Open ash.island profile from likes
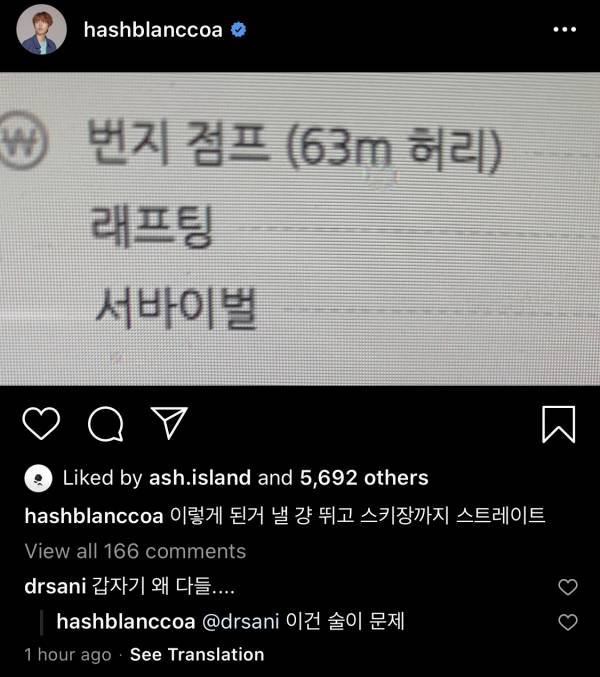 [200, 478]
